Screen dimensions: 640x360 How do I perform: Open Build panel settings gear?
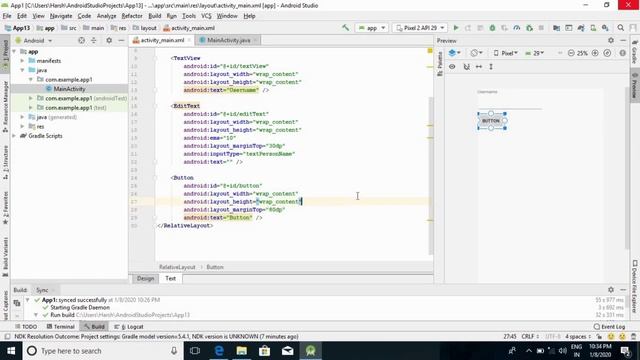[611, 289]
